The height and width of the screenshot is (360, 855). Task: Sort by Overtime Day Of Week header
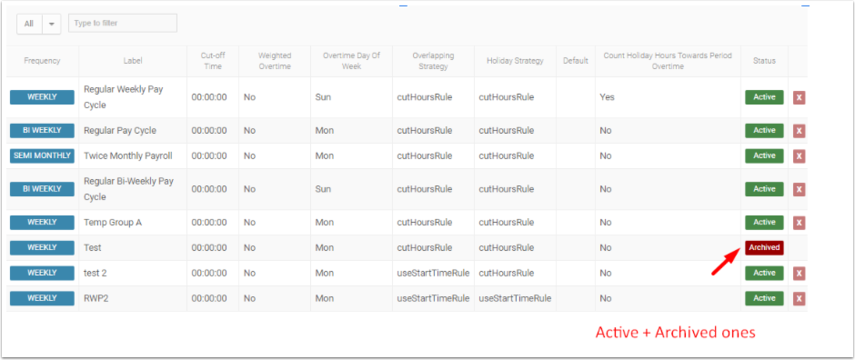pos(351,61)
